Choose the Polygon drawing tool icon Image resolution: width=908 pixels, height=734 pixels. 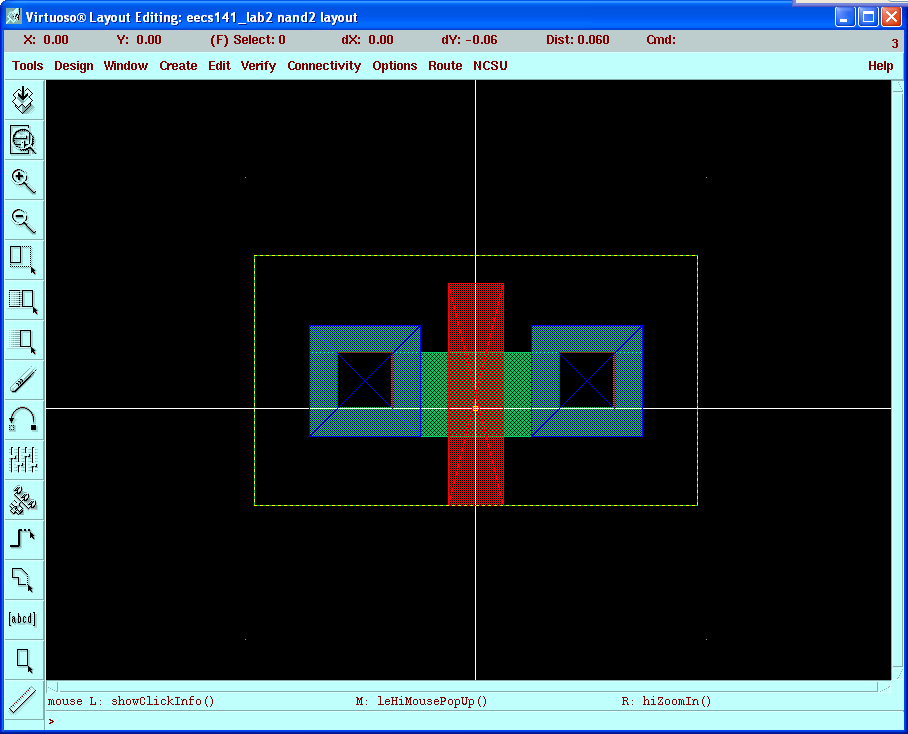pos(23,579)
